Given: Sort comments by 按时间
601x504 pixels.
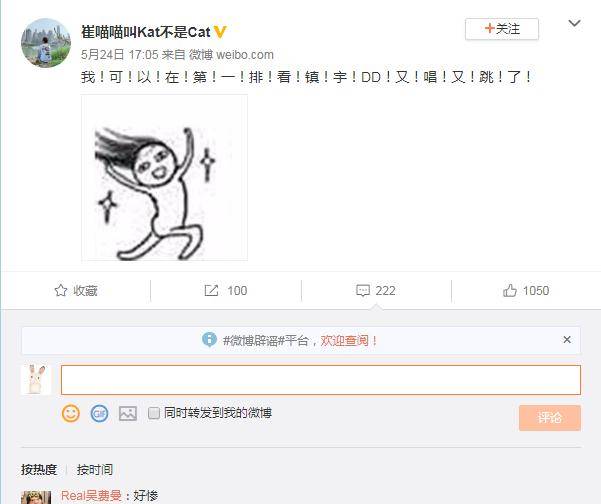Looking at the screenshot, I should coord(95,470).
